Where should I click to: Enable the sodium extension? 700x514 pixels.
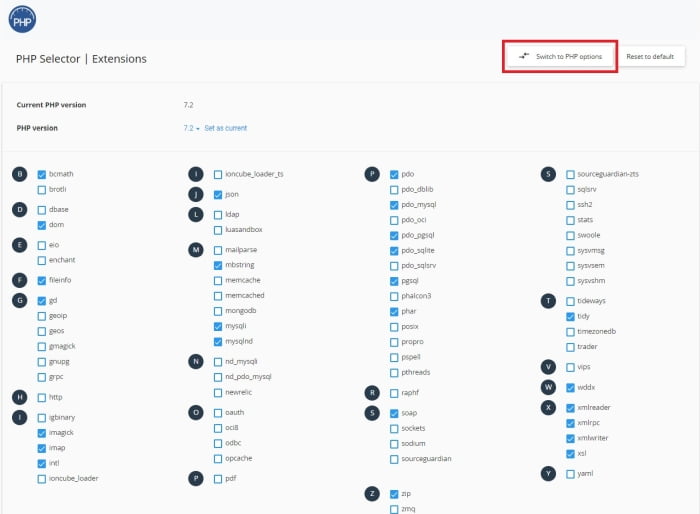pos(394,444)
